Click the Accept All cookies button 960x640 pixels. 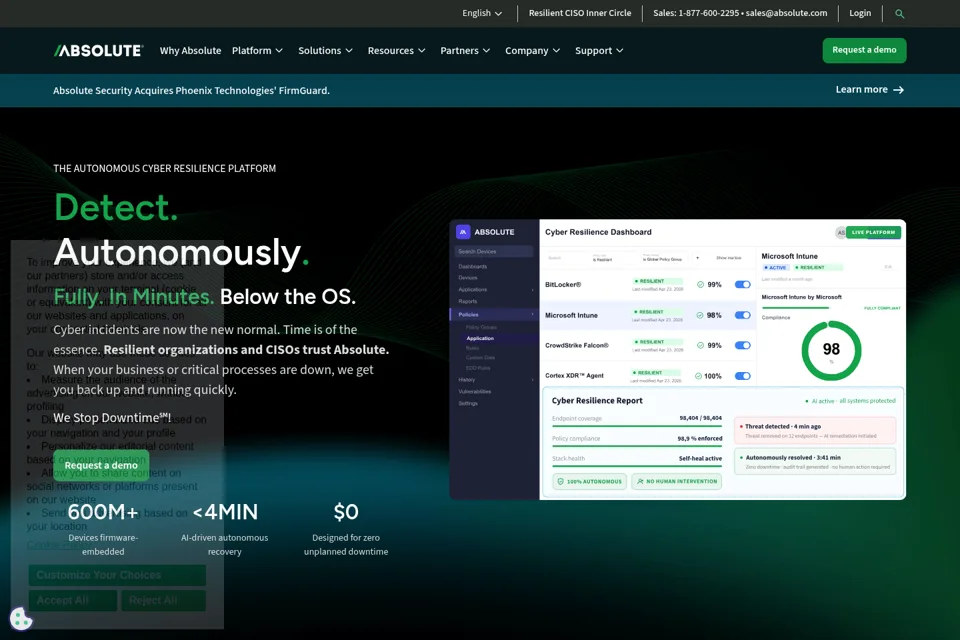[x=73, y=600]
